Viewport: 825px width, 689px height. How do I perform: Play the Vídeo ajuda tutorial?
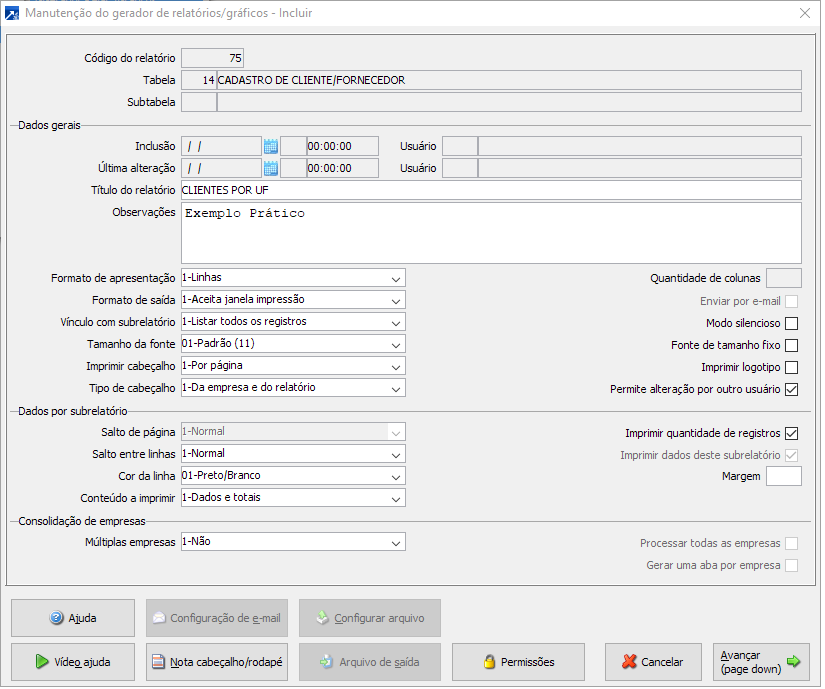tap(72, 661)
